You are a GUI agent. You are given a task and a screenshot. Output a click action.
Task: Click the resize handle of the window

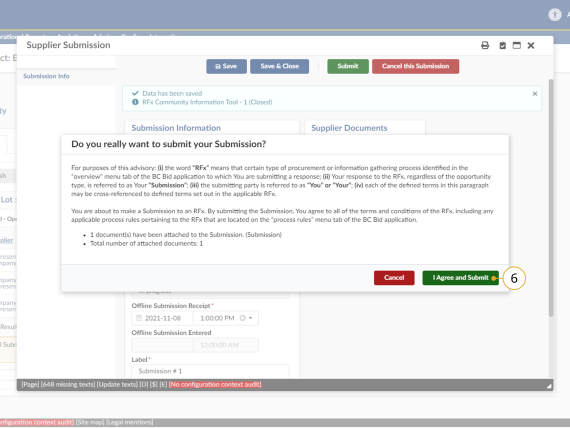tap(549, 387)
